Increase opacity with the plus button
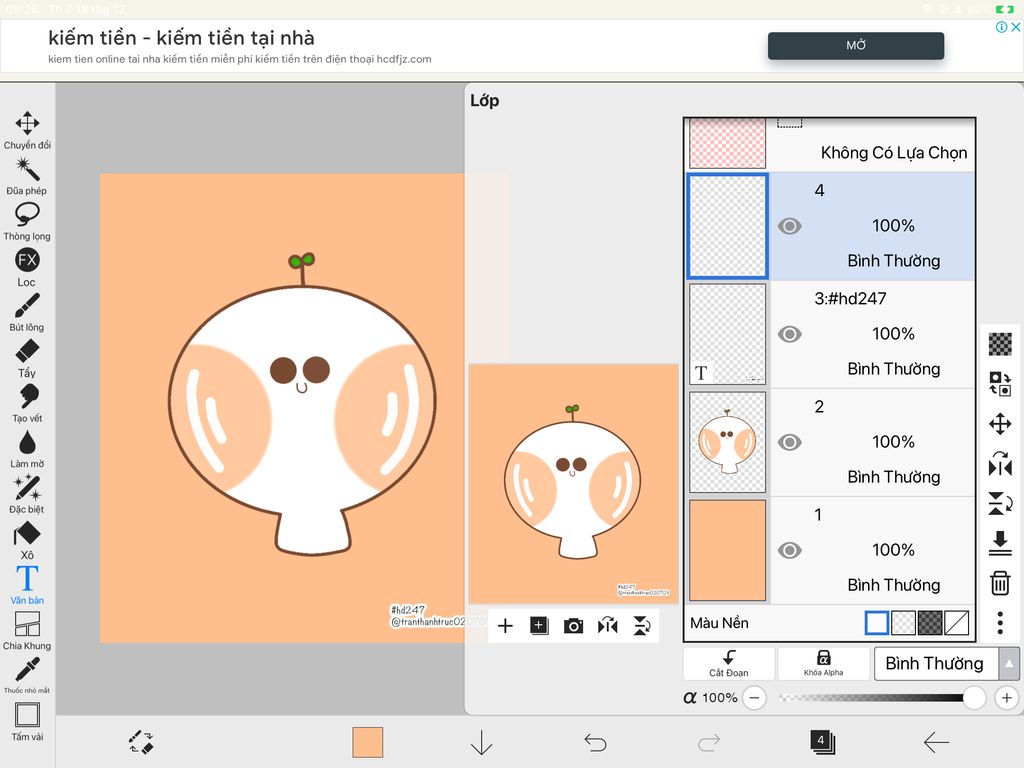 [1006, 698]
